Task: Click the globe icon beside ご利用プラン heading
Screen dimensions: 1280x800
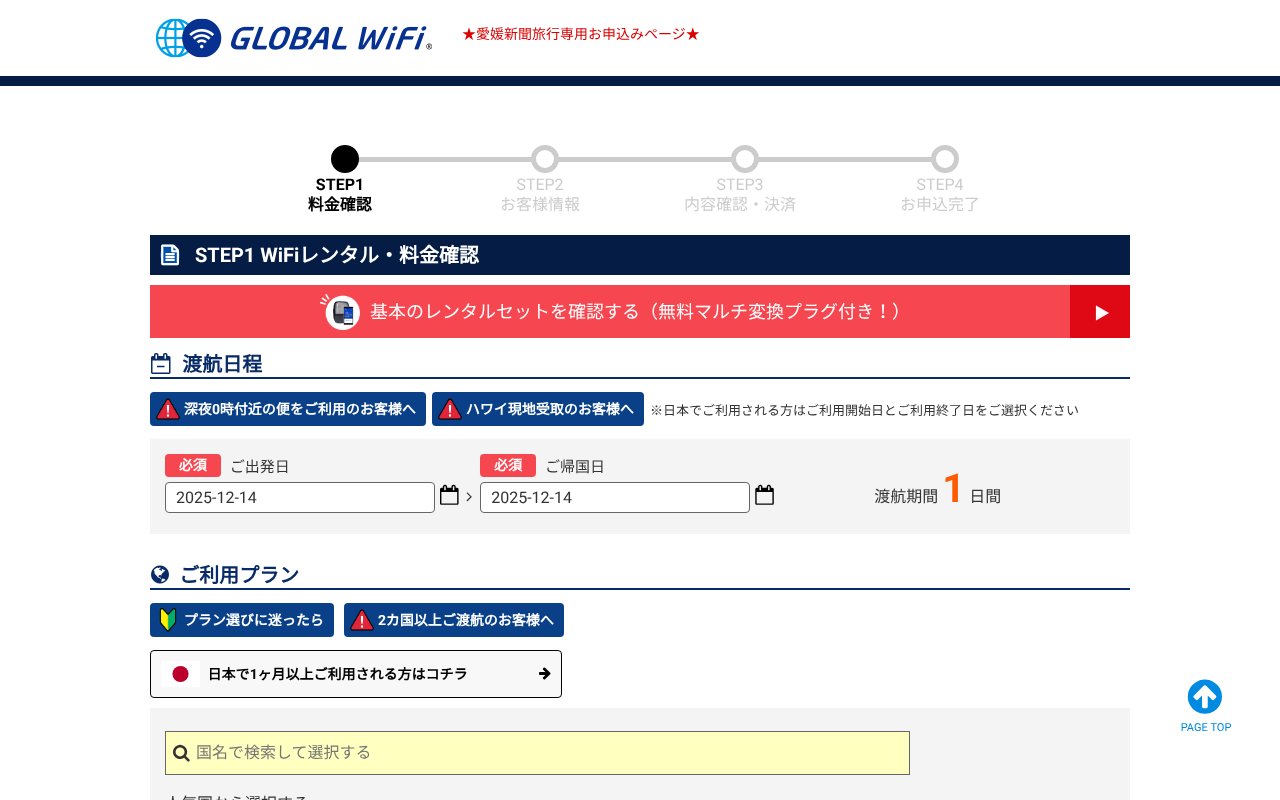Action: 160,574
